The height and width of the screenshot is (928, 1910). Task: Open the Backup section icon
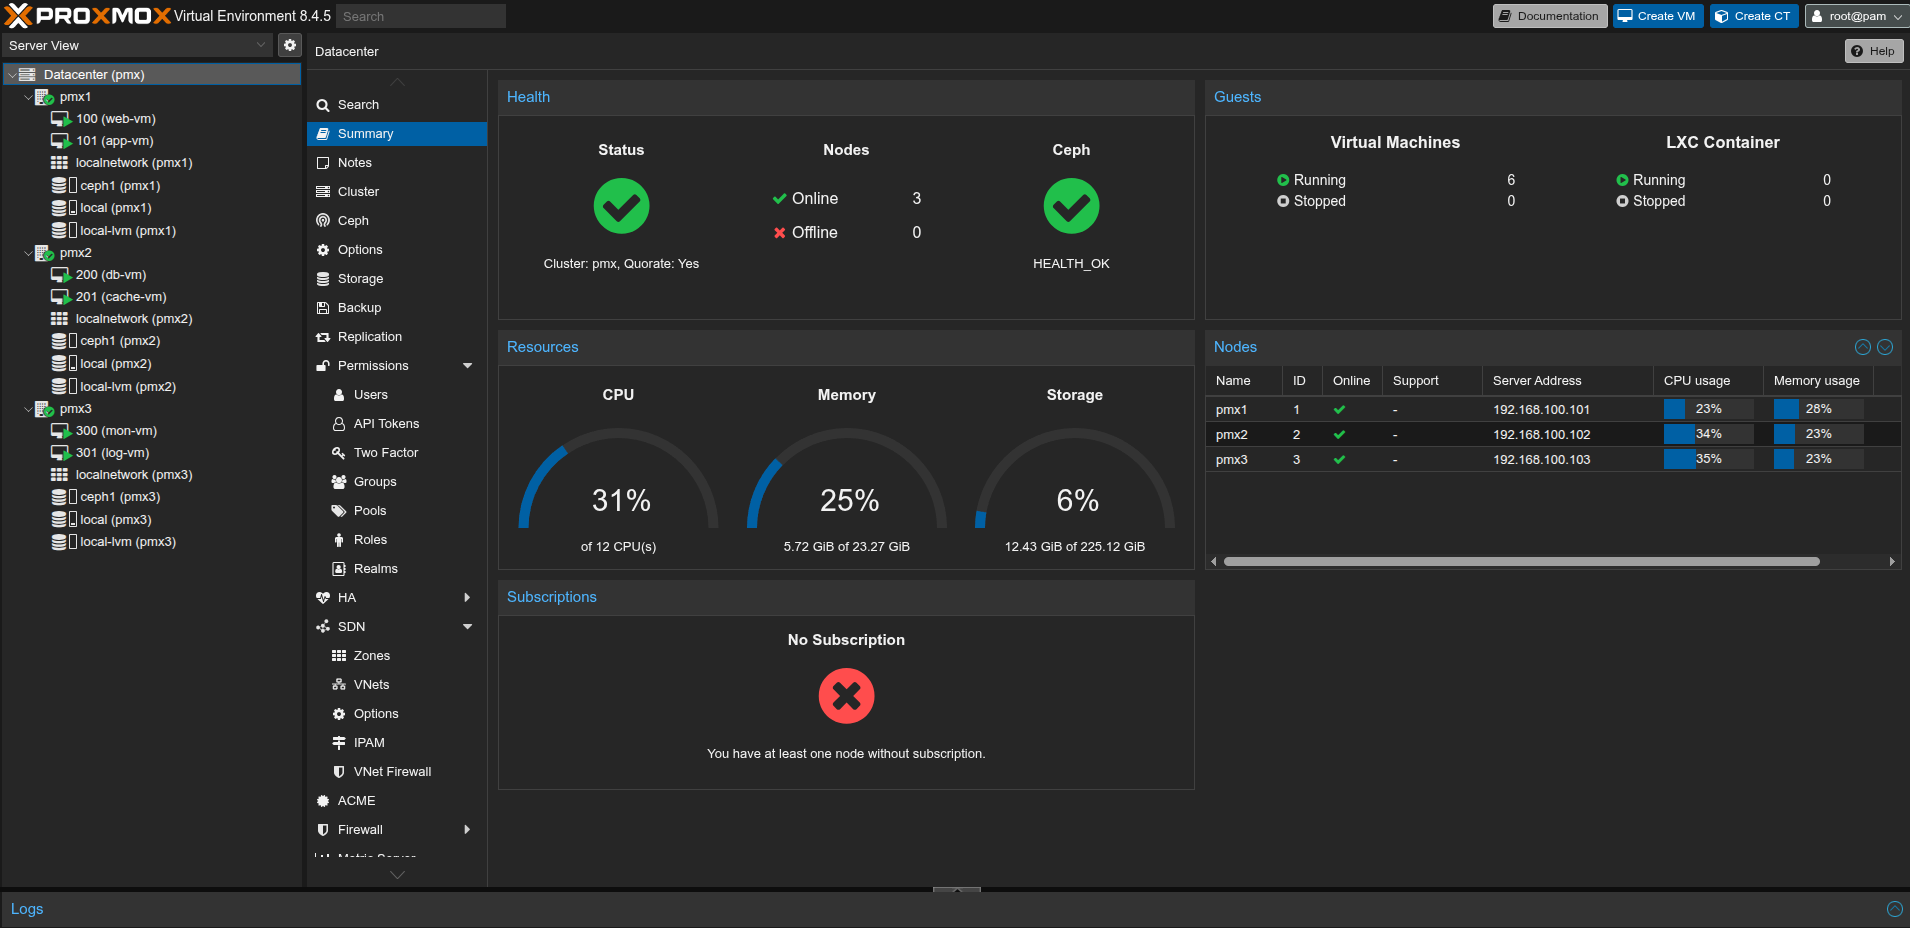pyautogui.click(x=323, y=308)
